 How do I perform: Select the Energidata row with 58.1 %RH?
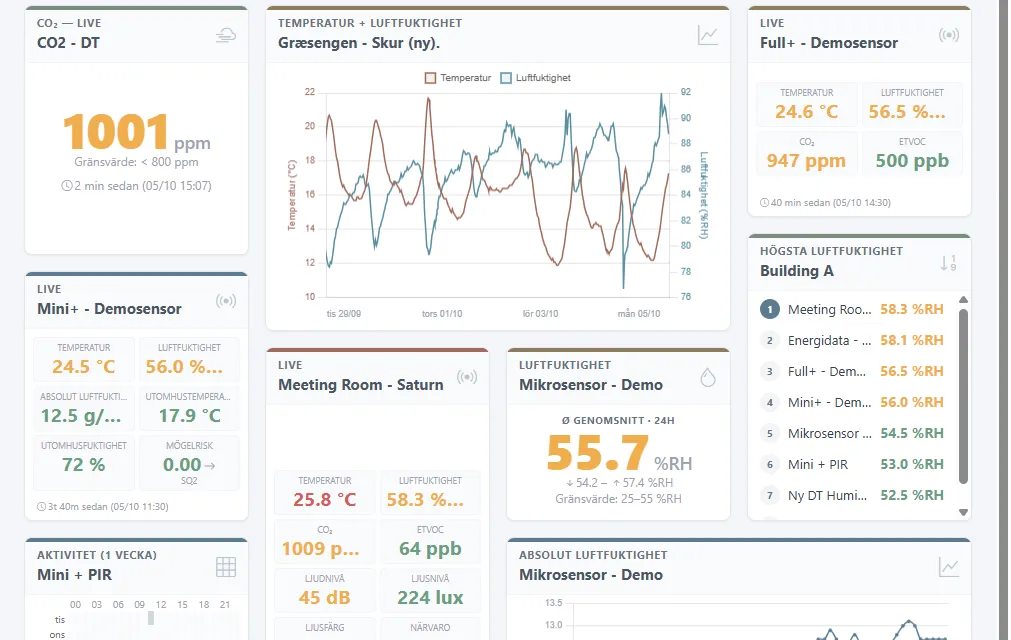tap(852, 340)
